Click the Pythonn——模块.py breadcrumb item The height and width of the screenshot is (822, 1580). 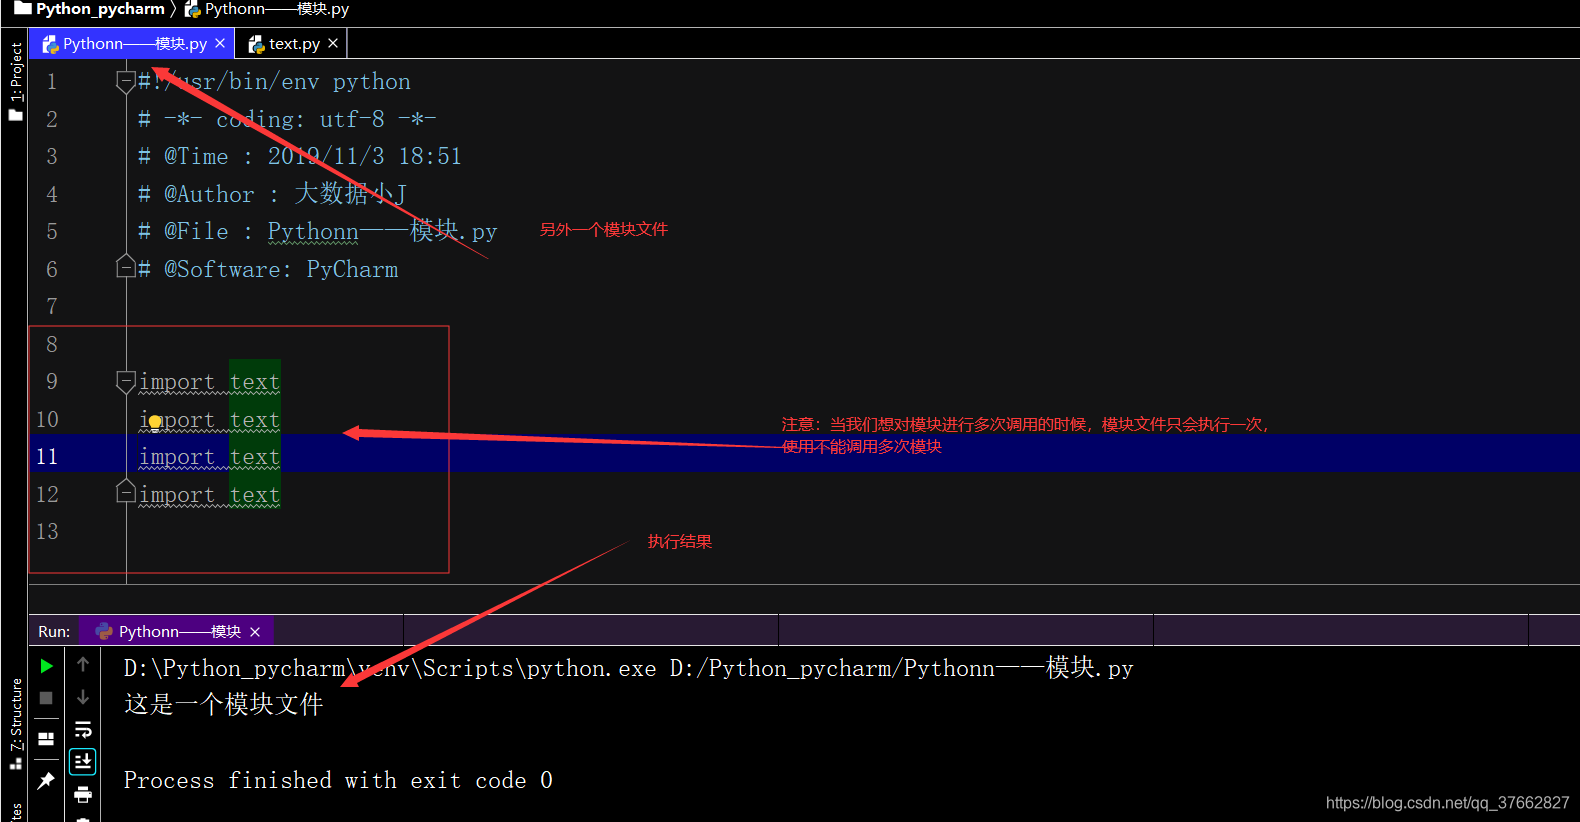pyautogui.click(x=276, y=9)
